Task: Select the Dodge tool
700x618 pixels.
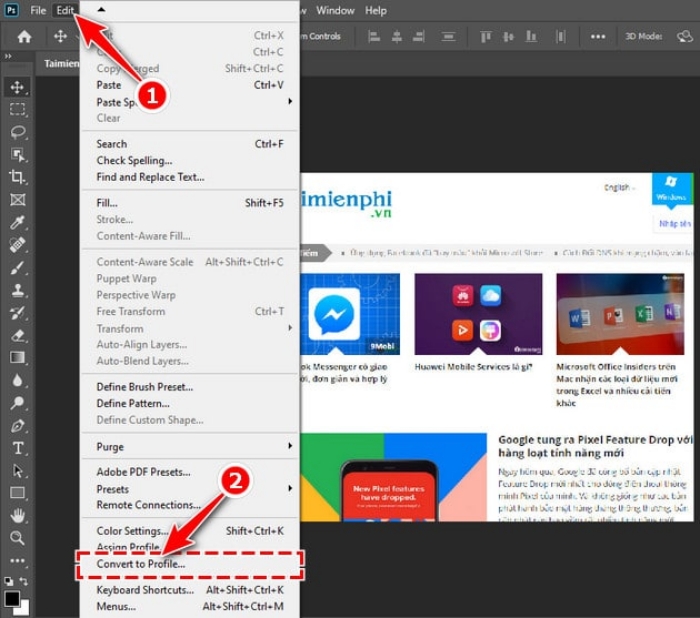Action: 17,403
